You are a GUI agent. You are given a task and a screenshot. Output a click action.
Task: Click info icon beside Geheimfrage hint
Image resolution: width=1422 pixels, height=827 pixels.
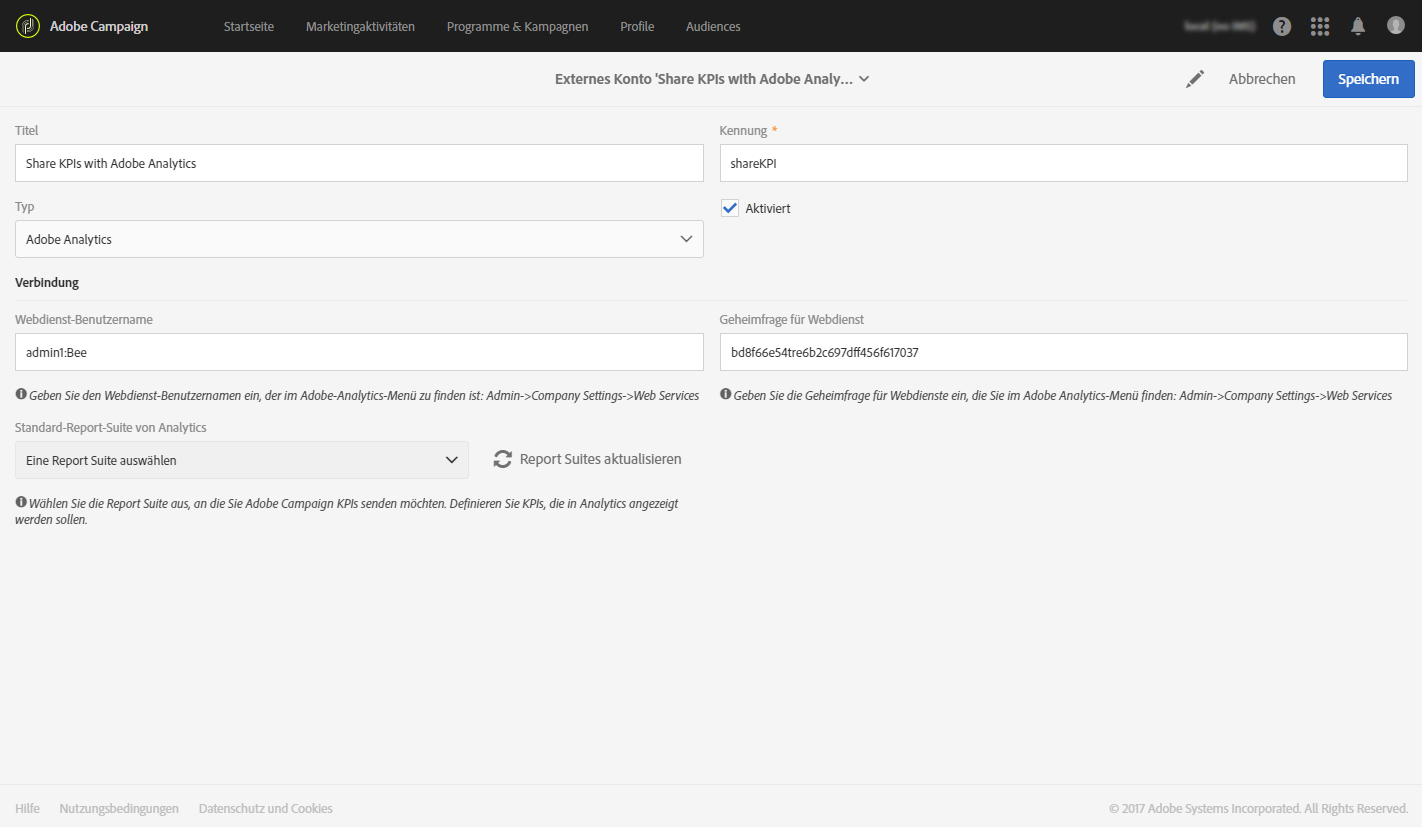(x=725, y=395)
